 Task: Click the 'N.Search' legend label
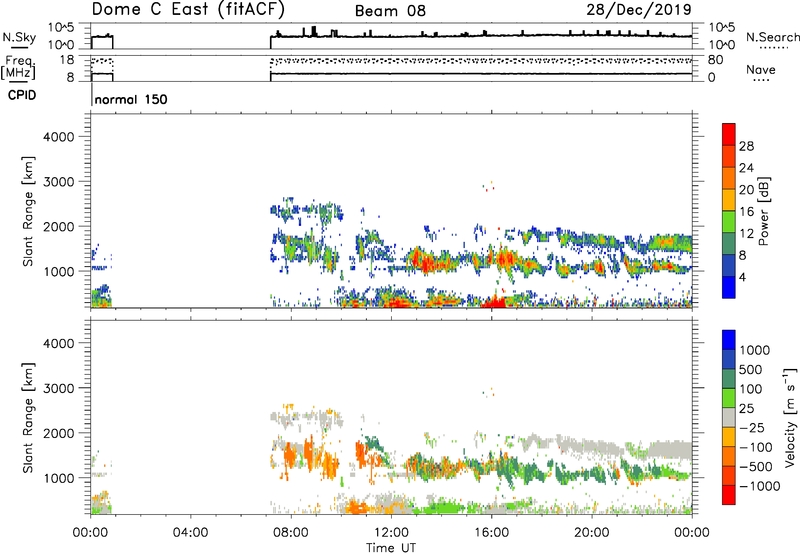(772, 37)
